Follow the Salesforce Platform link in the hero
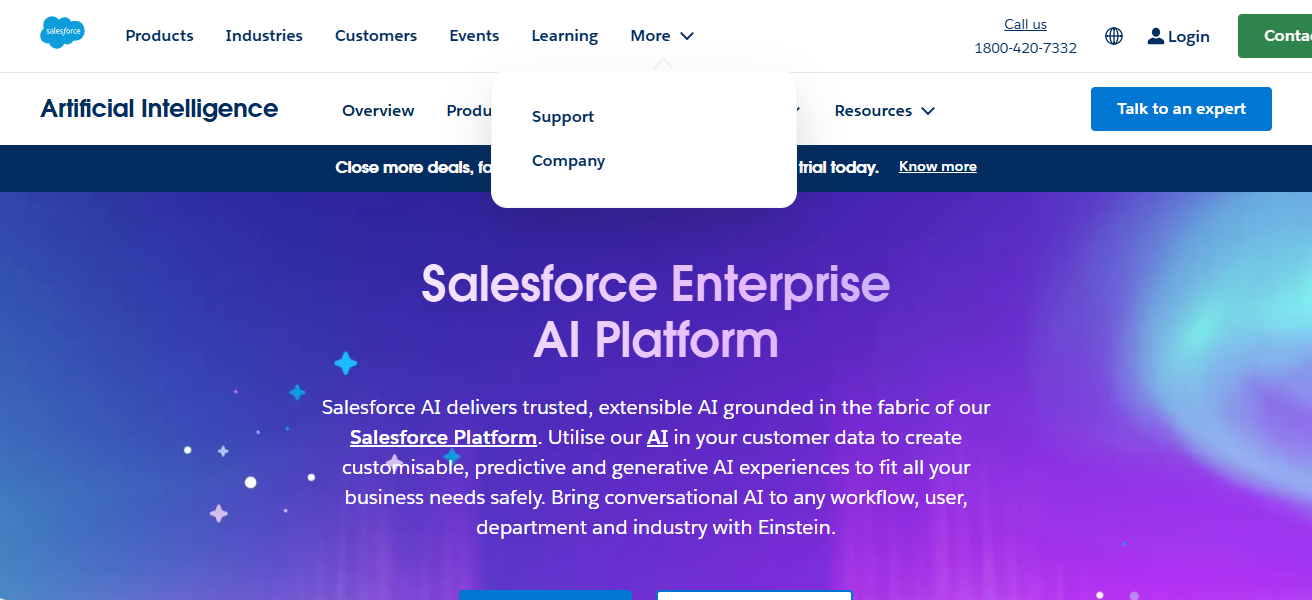This screenshot has height=600, width=1312. [x=443, y=437]
